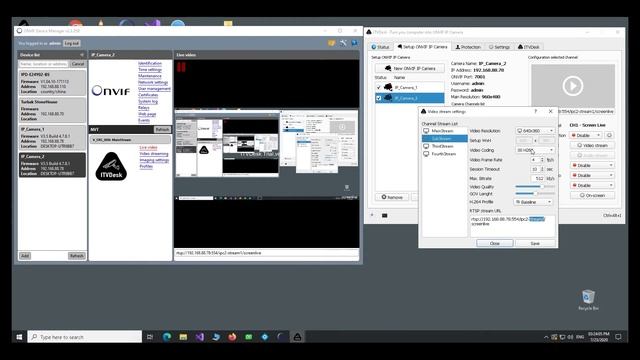Launch Microsoft Edge from taskbar

click(x=167, y=337)
